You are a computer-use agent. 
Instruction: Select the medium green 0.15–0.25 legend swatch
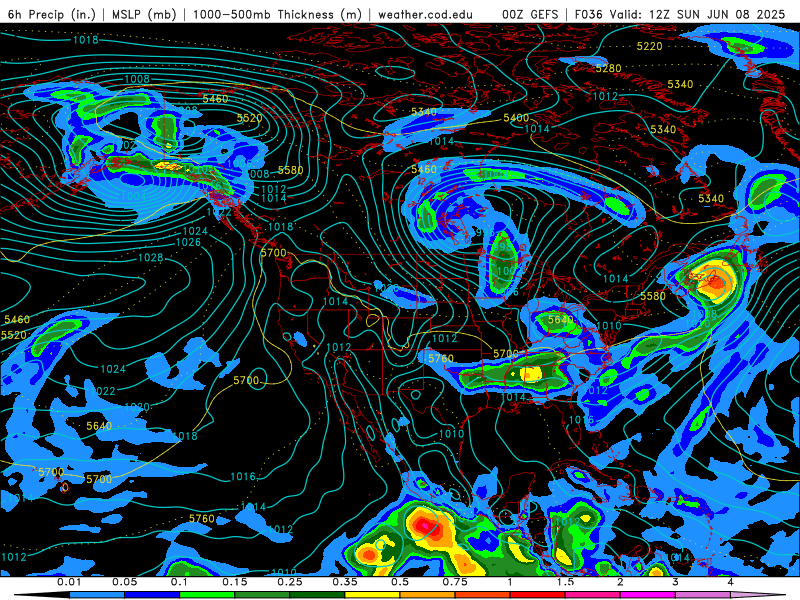262,595
